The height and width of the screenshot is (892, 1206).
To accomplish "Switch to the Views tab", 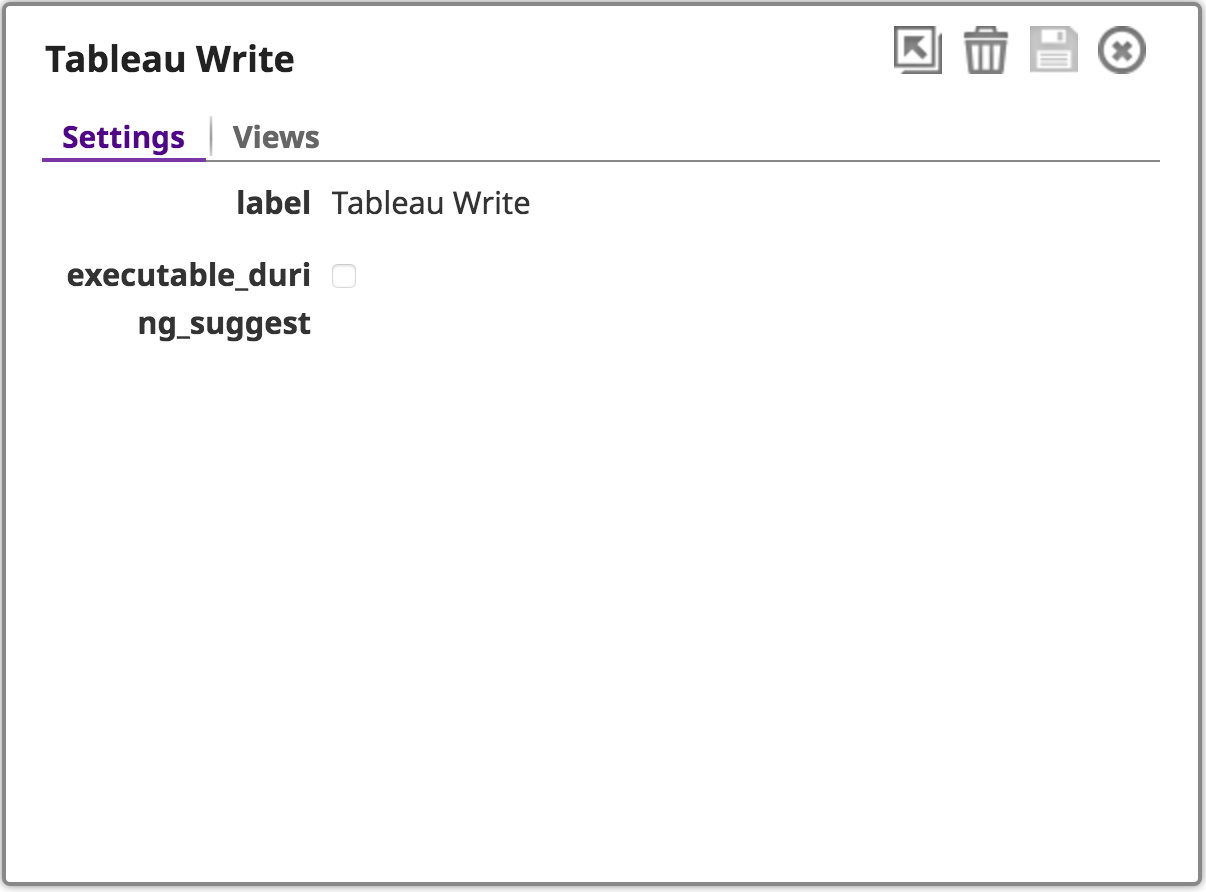I will tap(276, 137).
